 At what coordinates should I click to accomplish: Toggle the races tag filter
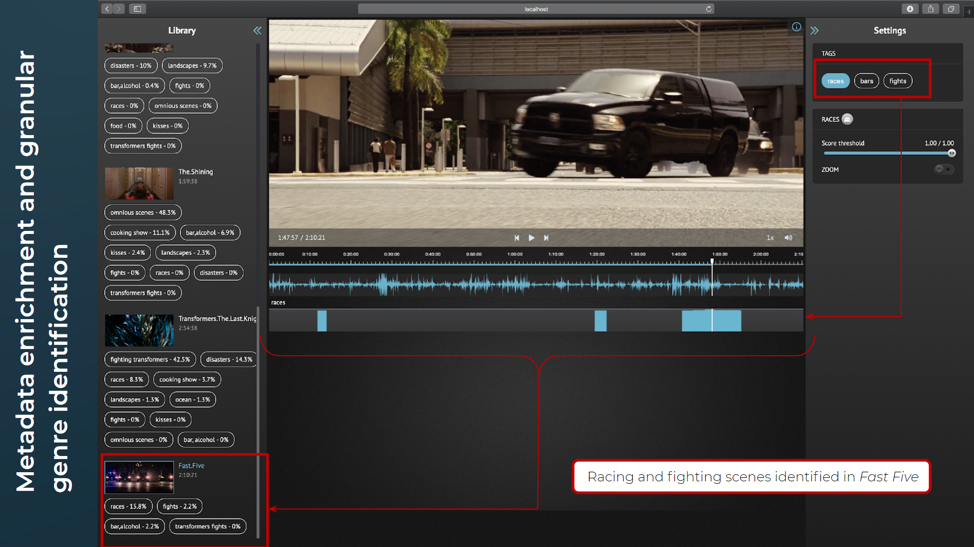pos(835,81)
